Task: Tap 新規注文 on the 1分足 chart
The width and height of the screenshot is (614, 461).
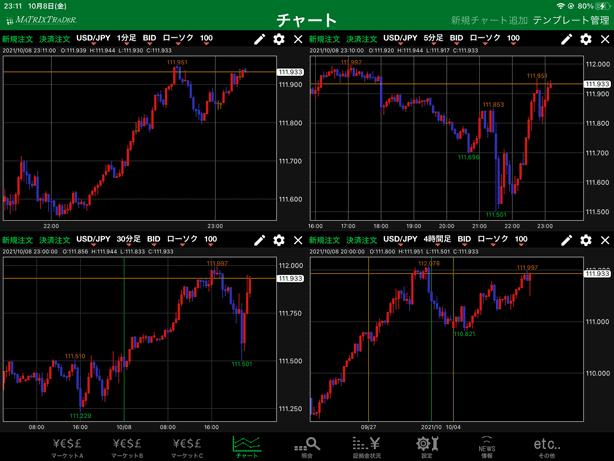Action: coord(17,39)
